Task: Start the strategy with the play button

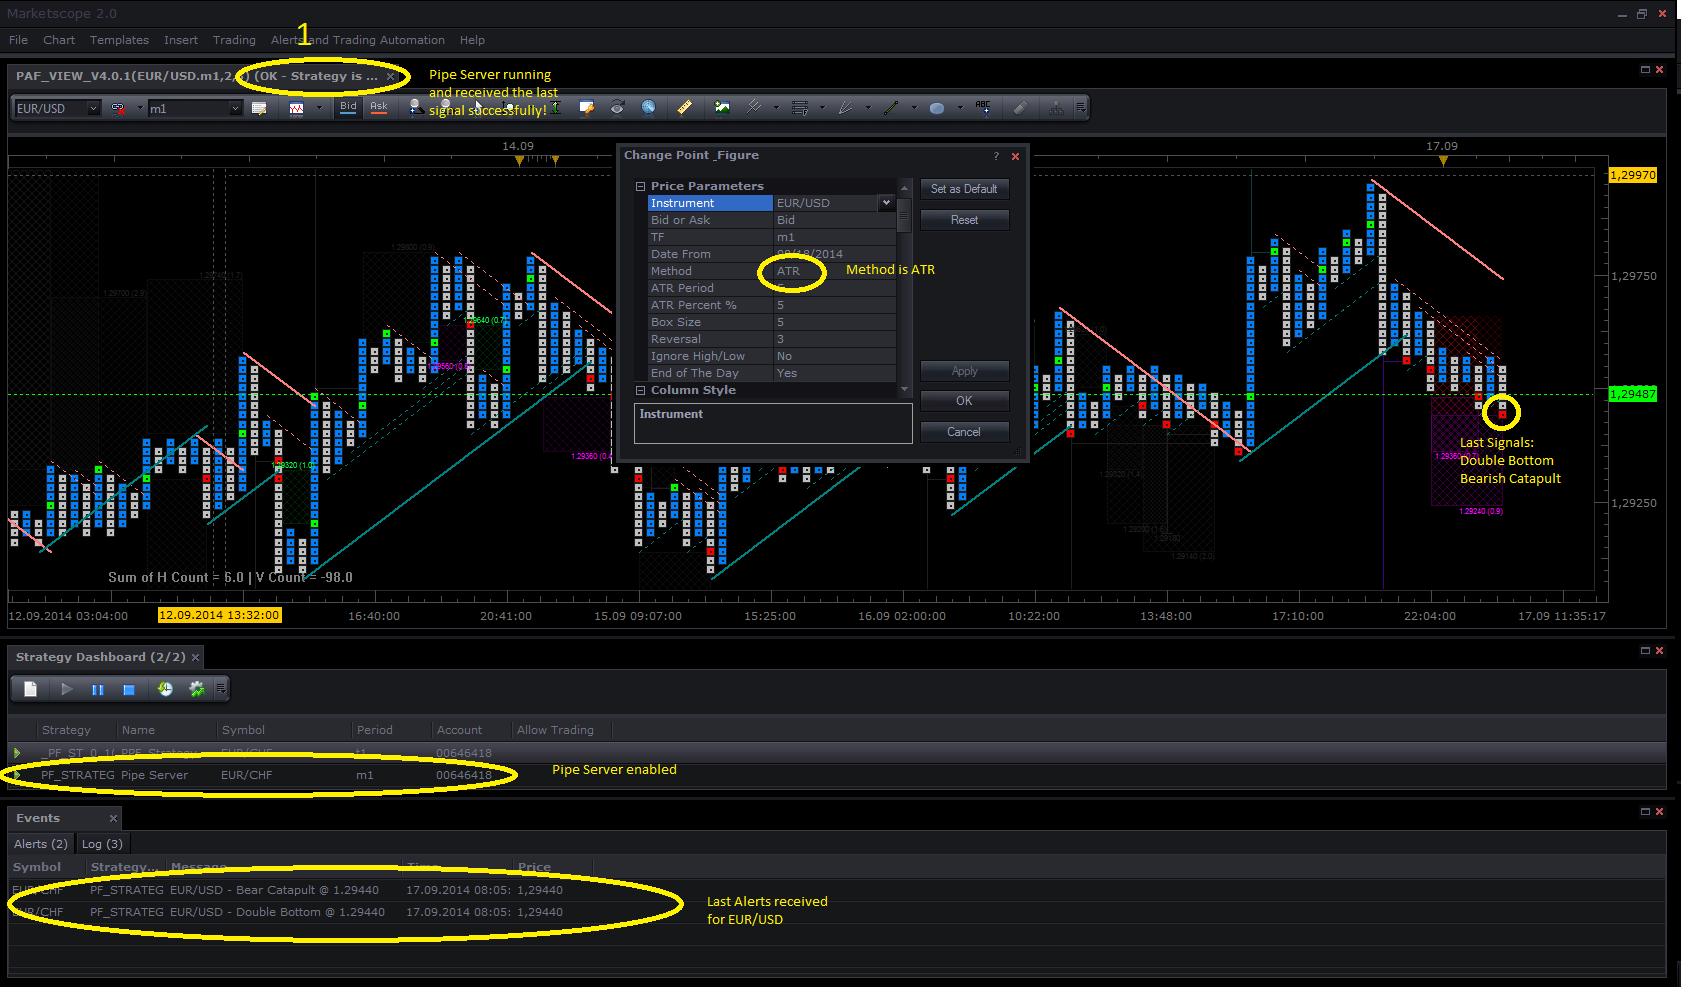Action: coord(66,689)
